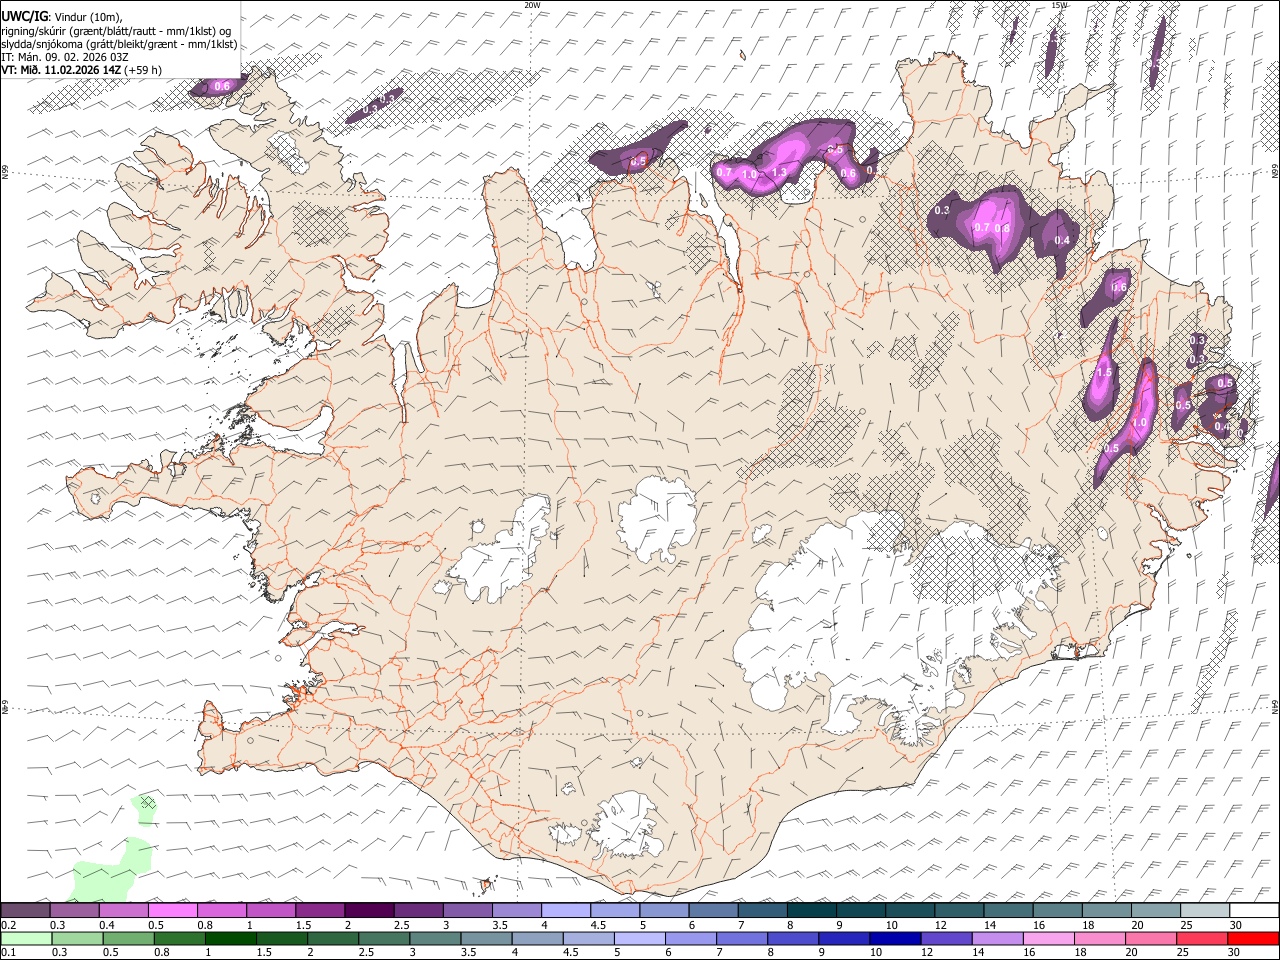The height and width of the screenshot is (960, 1280).
Task: Click the 20W longitude label
Action: 532,5
